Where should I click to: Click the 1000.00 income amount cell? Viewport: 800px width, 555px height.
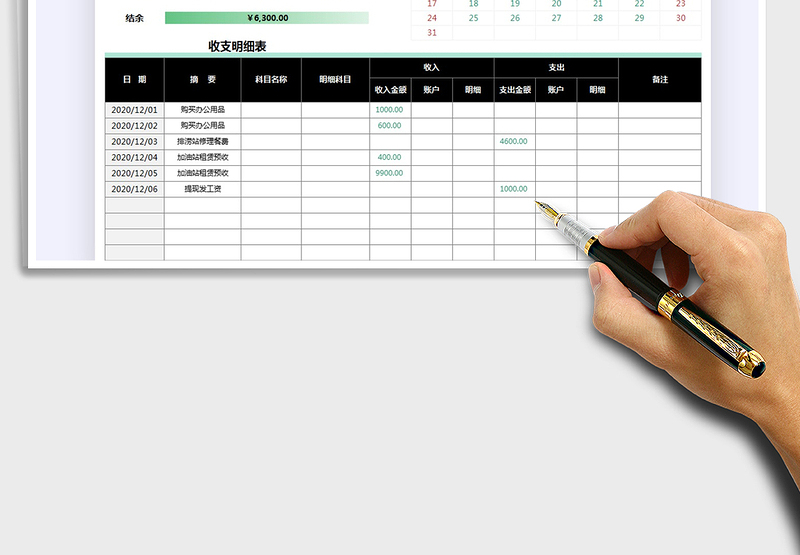point(390,110)
